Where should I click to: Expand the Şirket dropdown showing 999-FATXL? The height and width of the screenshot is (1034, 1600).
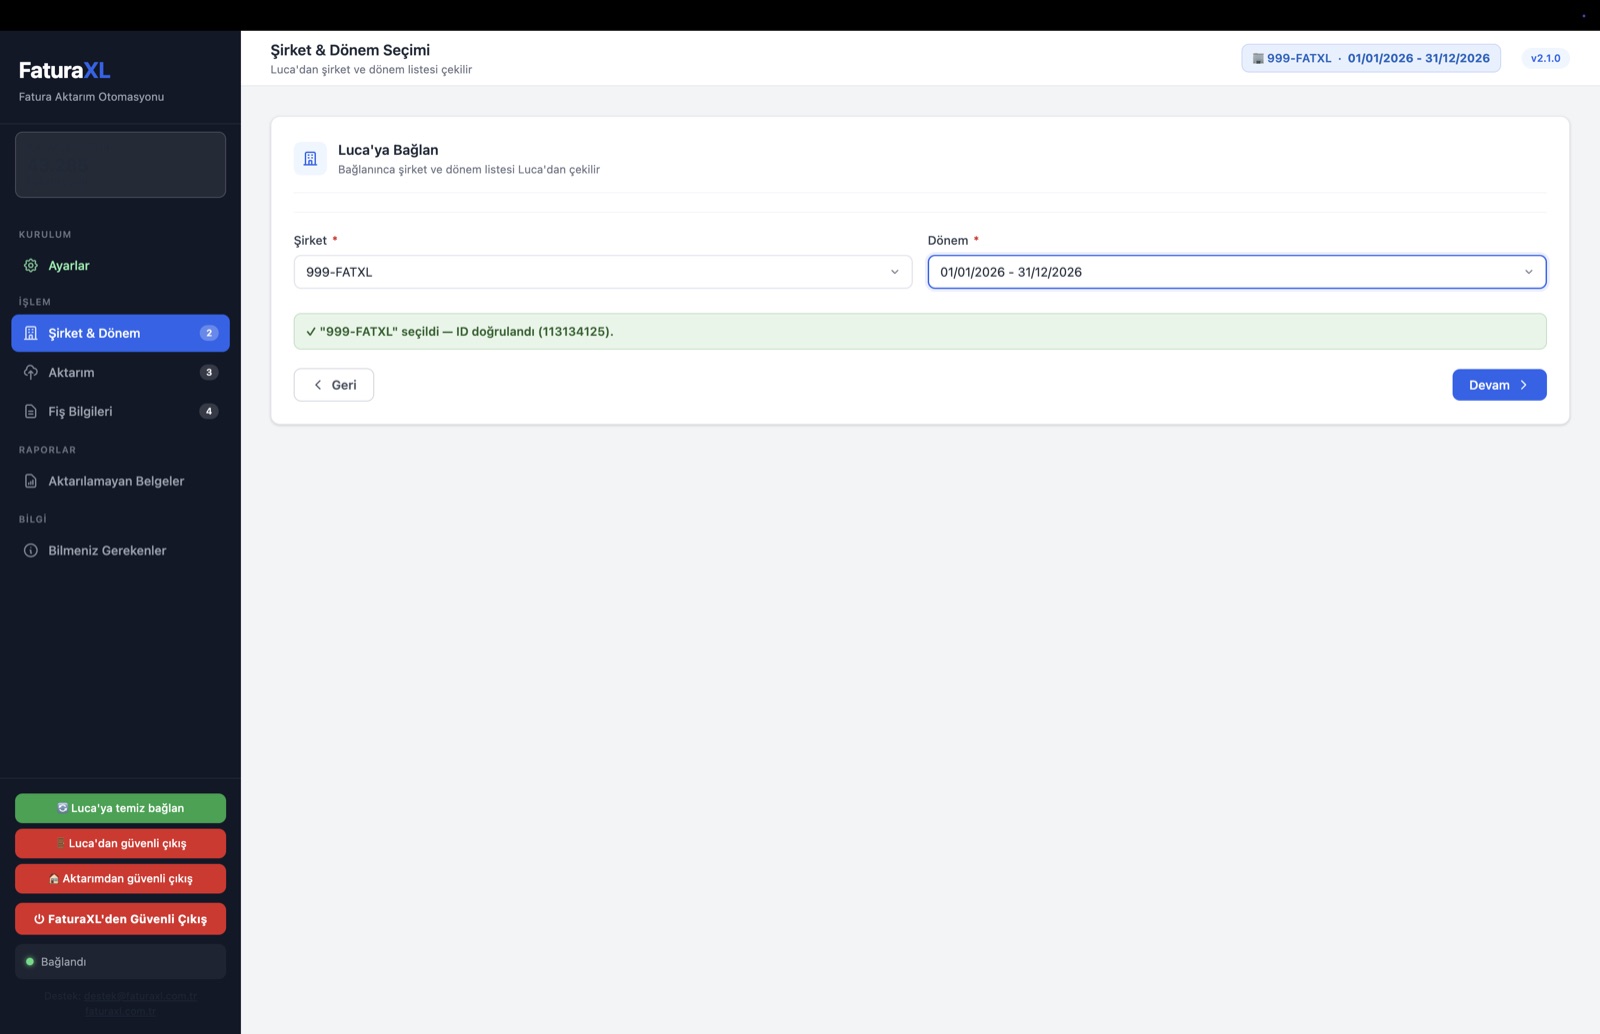[603, 272]
